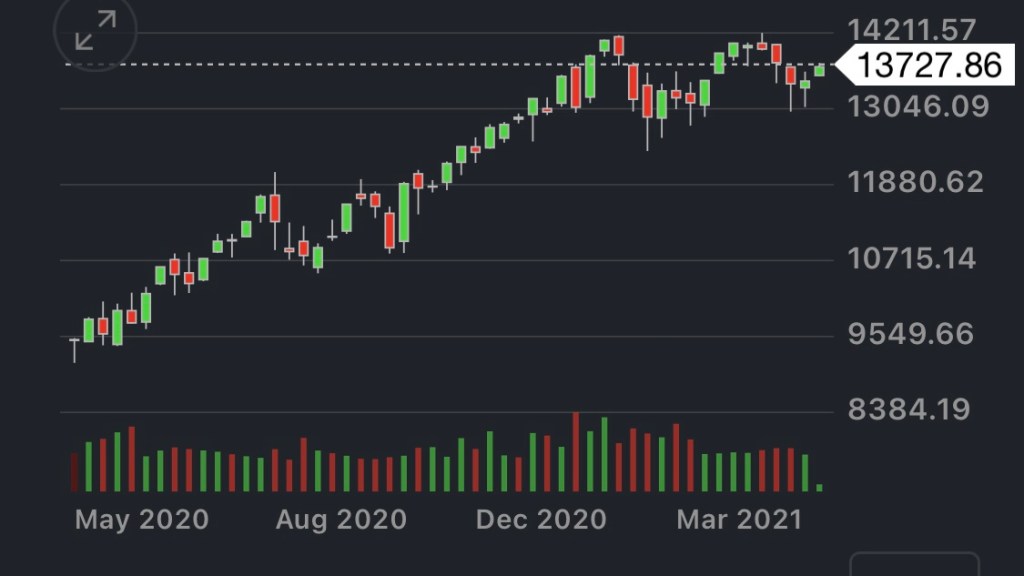Screen dimensions: 1024x576
Task: Select the Mar 2021 date label
Action: pyautogui.click(x=739, y=520)
